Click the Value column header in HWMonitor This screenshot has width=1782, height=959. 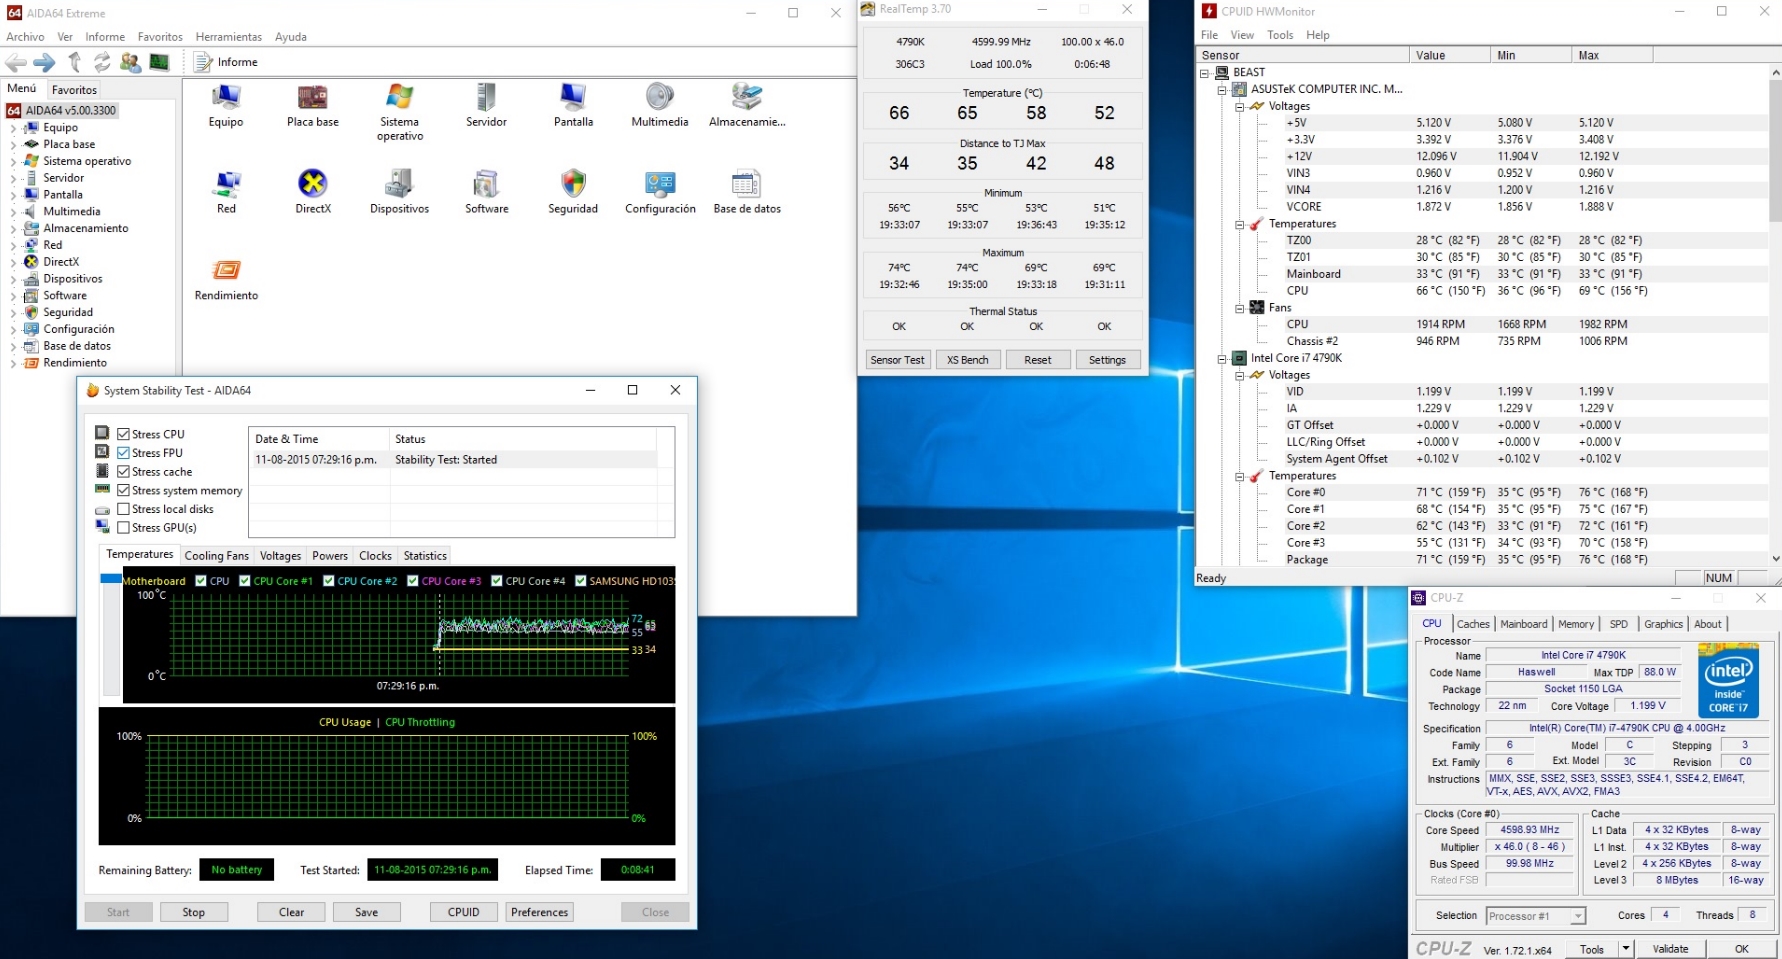point(1449,55)
